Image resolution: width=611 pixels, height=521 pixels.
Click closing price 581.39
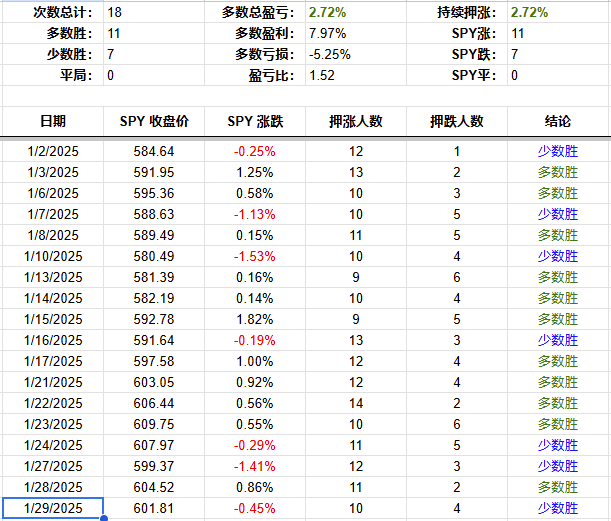coord(154,277)
